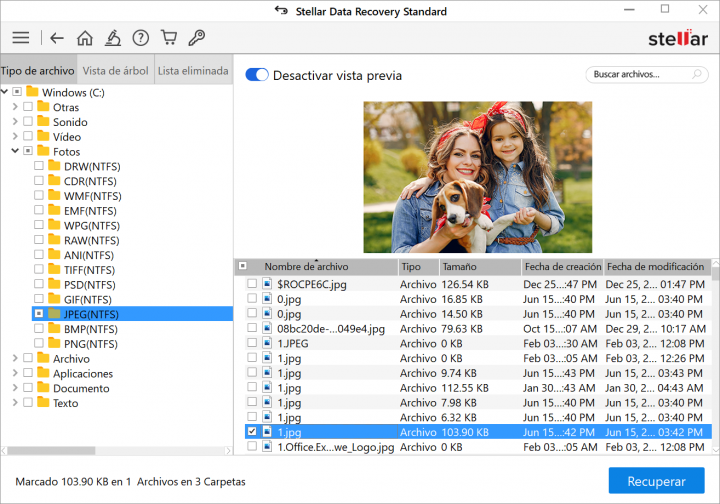Toggle the Desactivar vista previa switch

click(257, 75)
